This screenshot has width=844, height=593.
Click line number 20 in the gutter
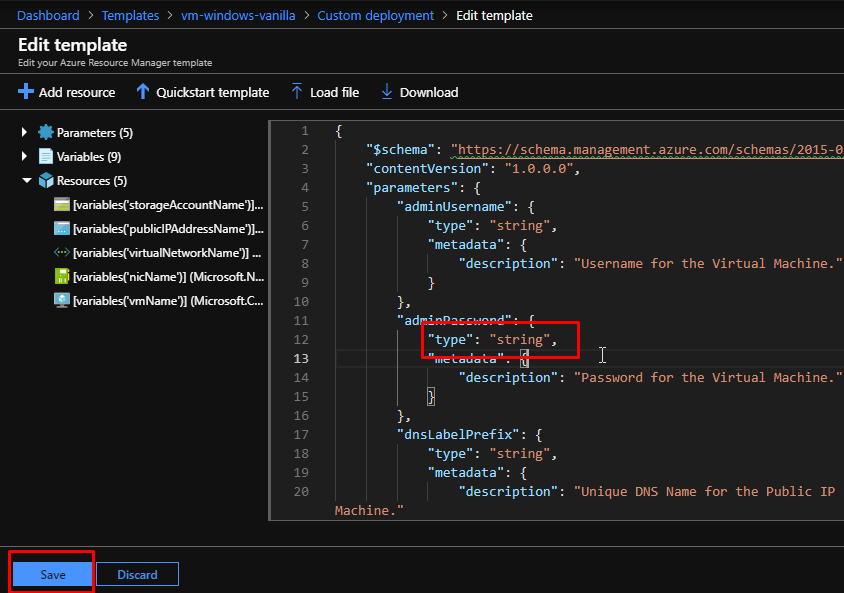301,492
